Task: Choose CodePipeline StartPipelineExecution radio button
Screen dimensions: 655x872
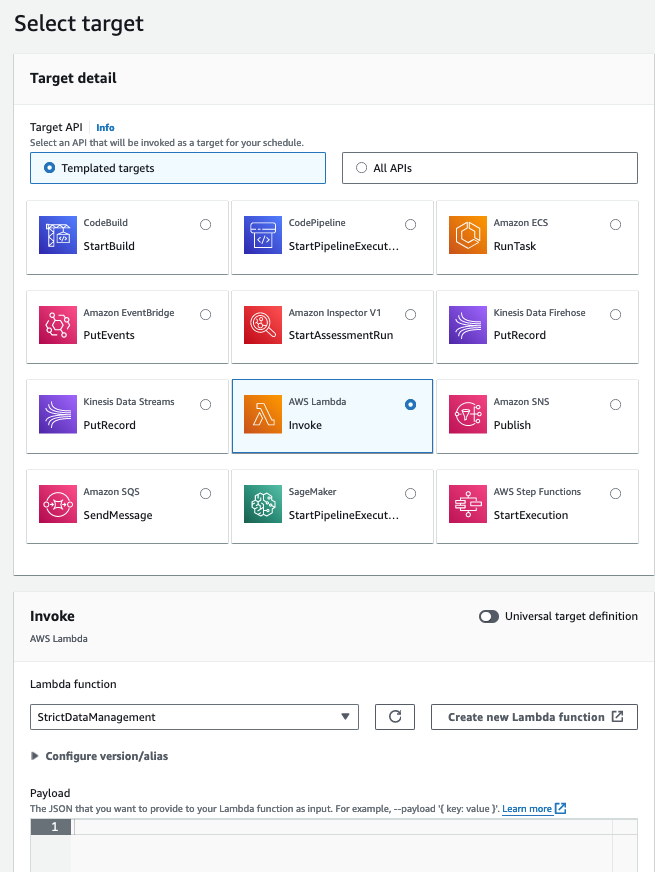Action: 410,225
